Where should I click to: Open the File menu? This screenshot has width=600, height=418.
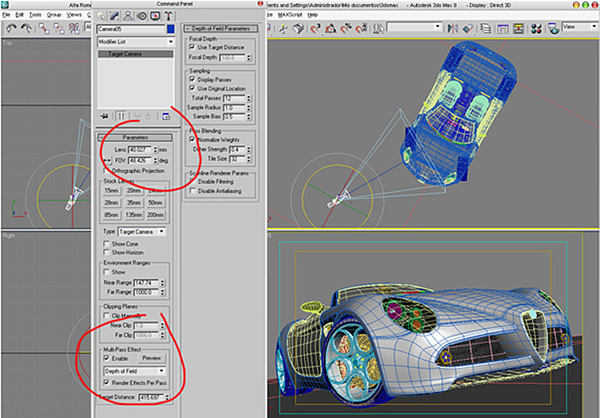pos(6,15)
